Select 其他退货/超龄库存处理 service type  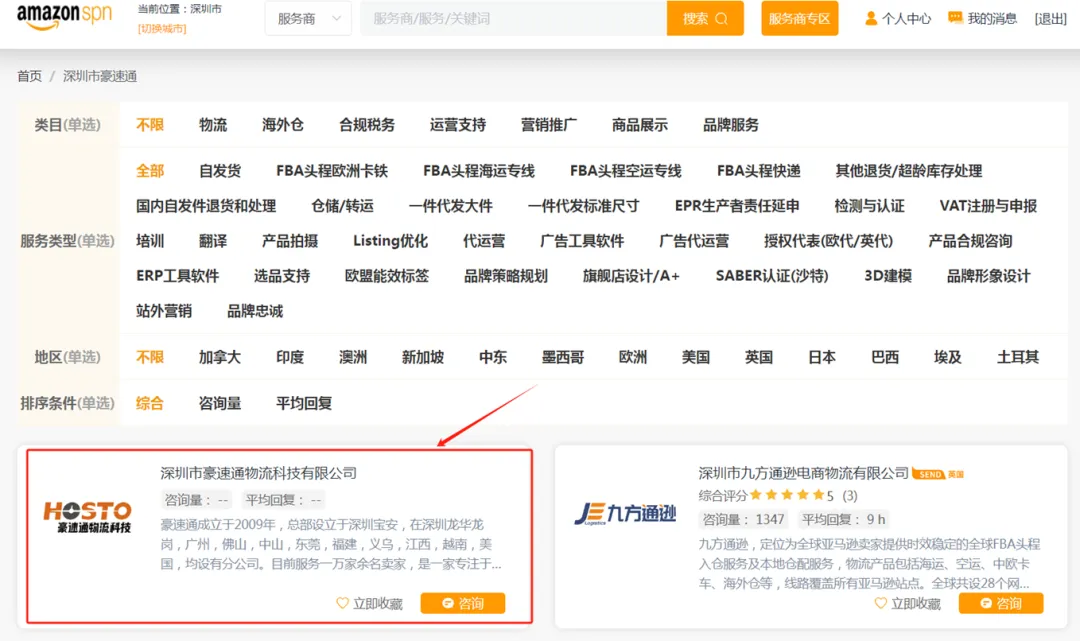[x=908, y=171]
